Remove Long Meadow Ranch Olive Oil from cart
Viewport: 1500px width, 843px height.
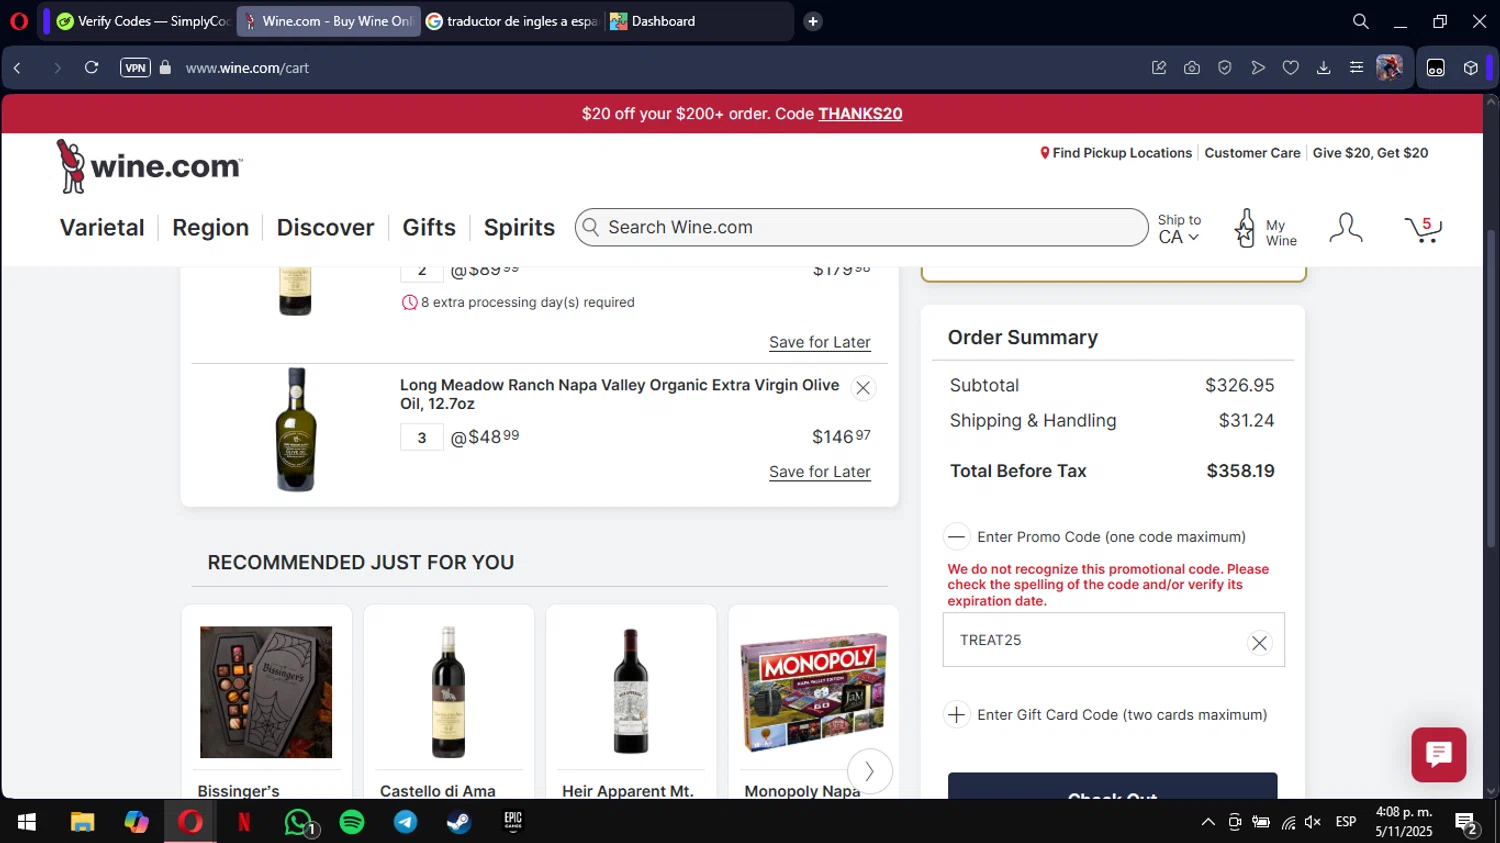point(863,388)
